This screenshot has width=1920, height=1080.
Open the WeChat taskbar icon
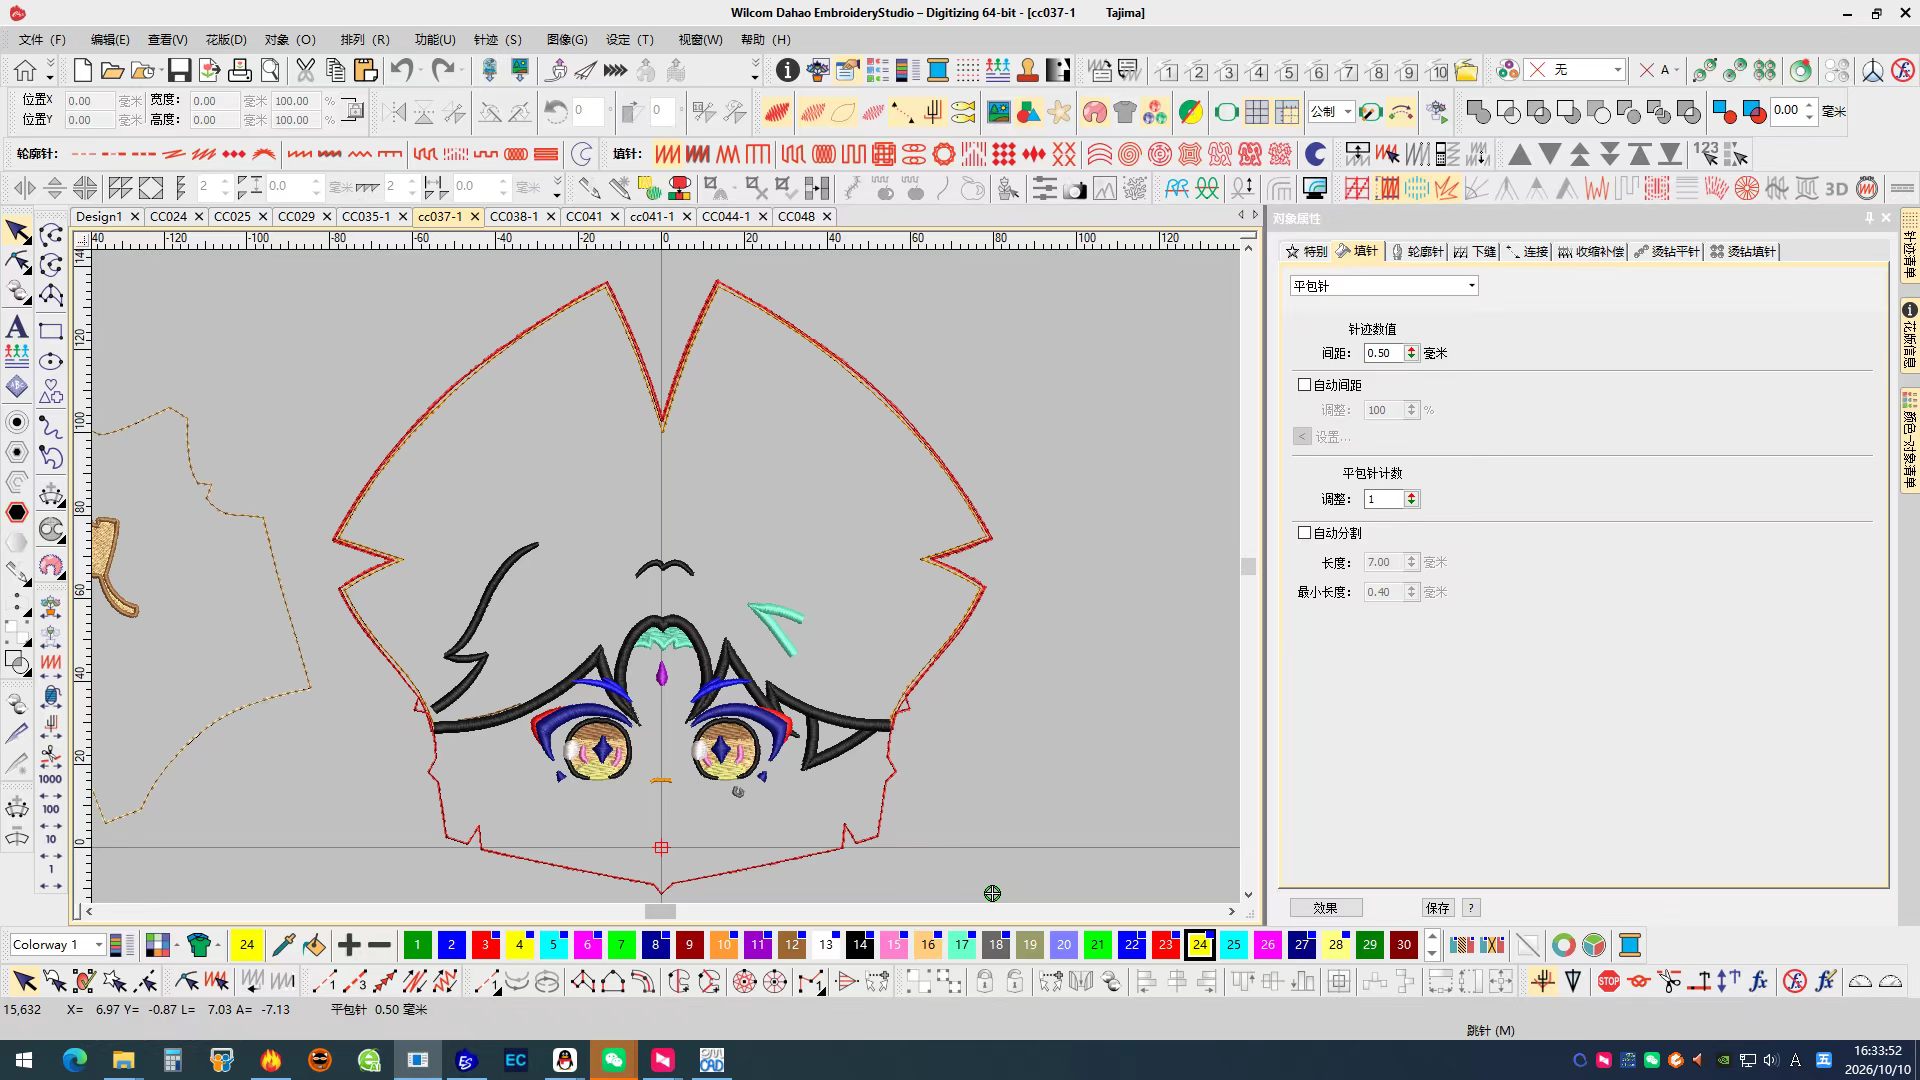pyautogui.click(x=613, y=1060)
